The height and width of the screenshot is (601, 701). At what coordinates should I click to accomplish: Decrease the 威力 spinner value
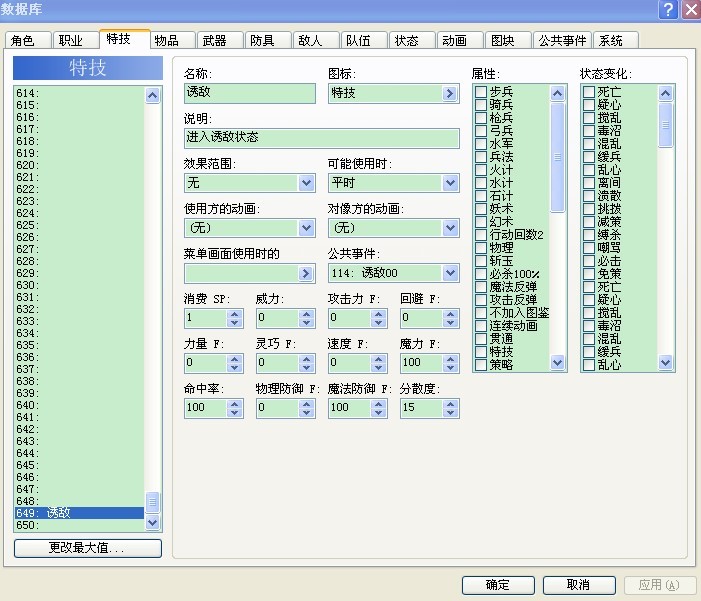pyautogui.click(x=306, y=323)
